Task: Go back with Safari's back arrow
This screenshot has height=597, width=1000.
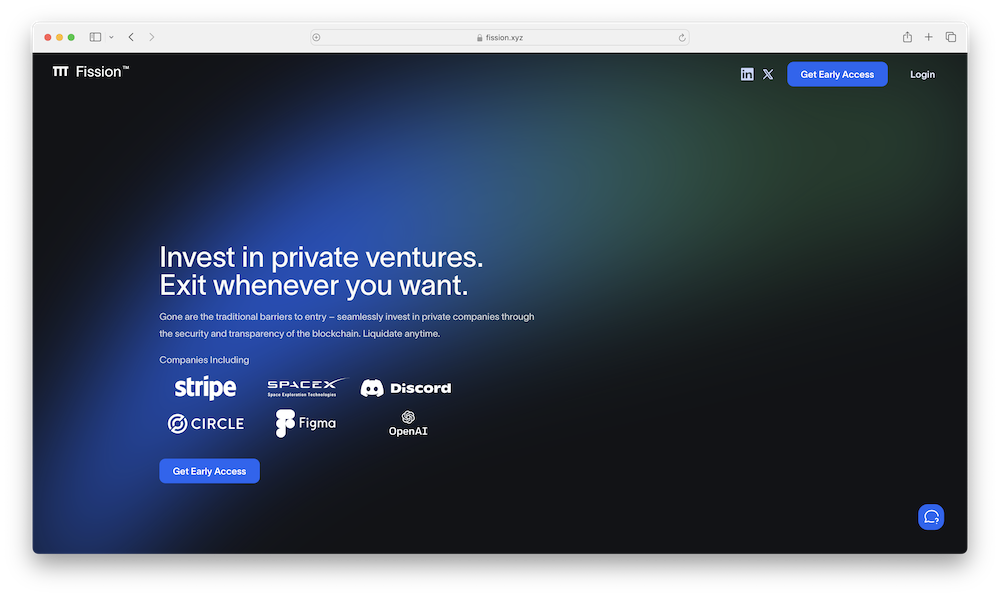Action: [131, 37]
